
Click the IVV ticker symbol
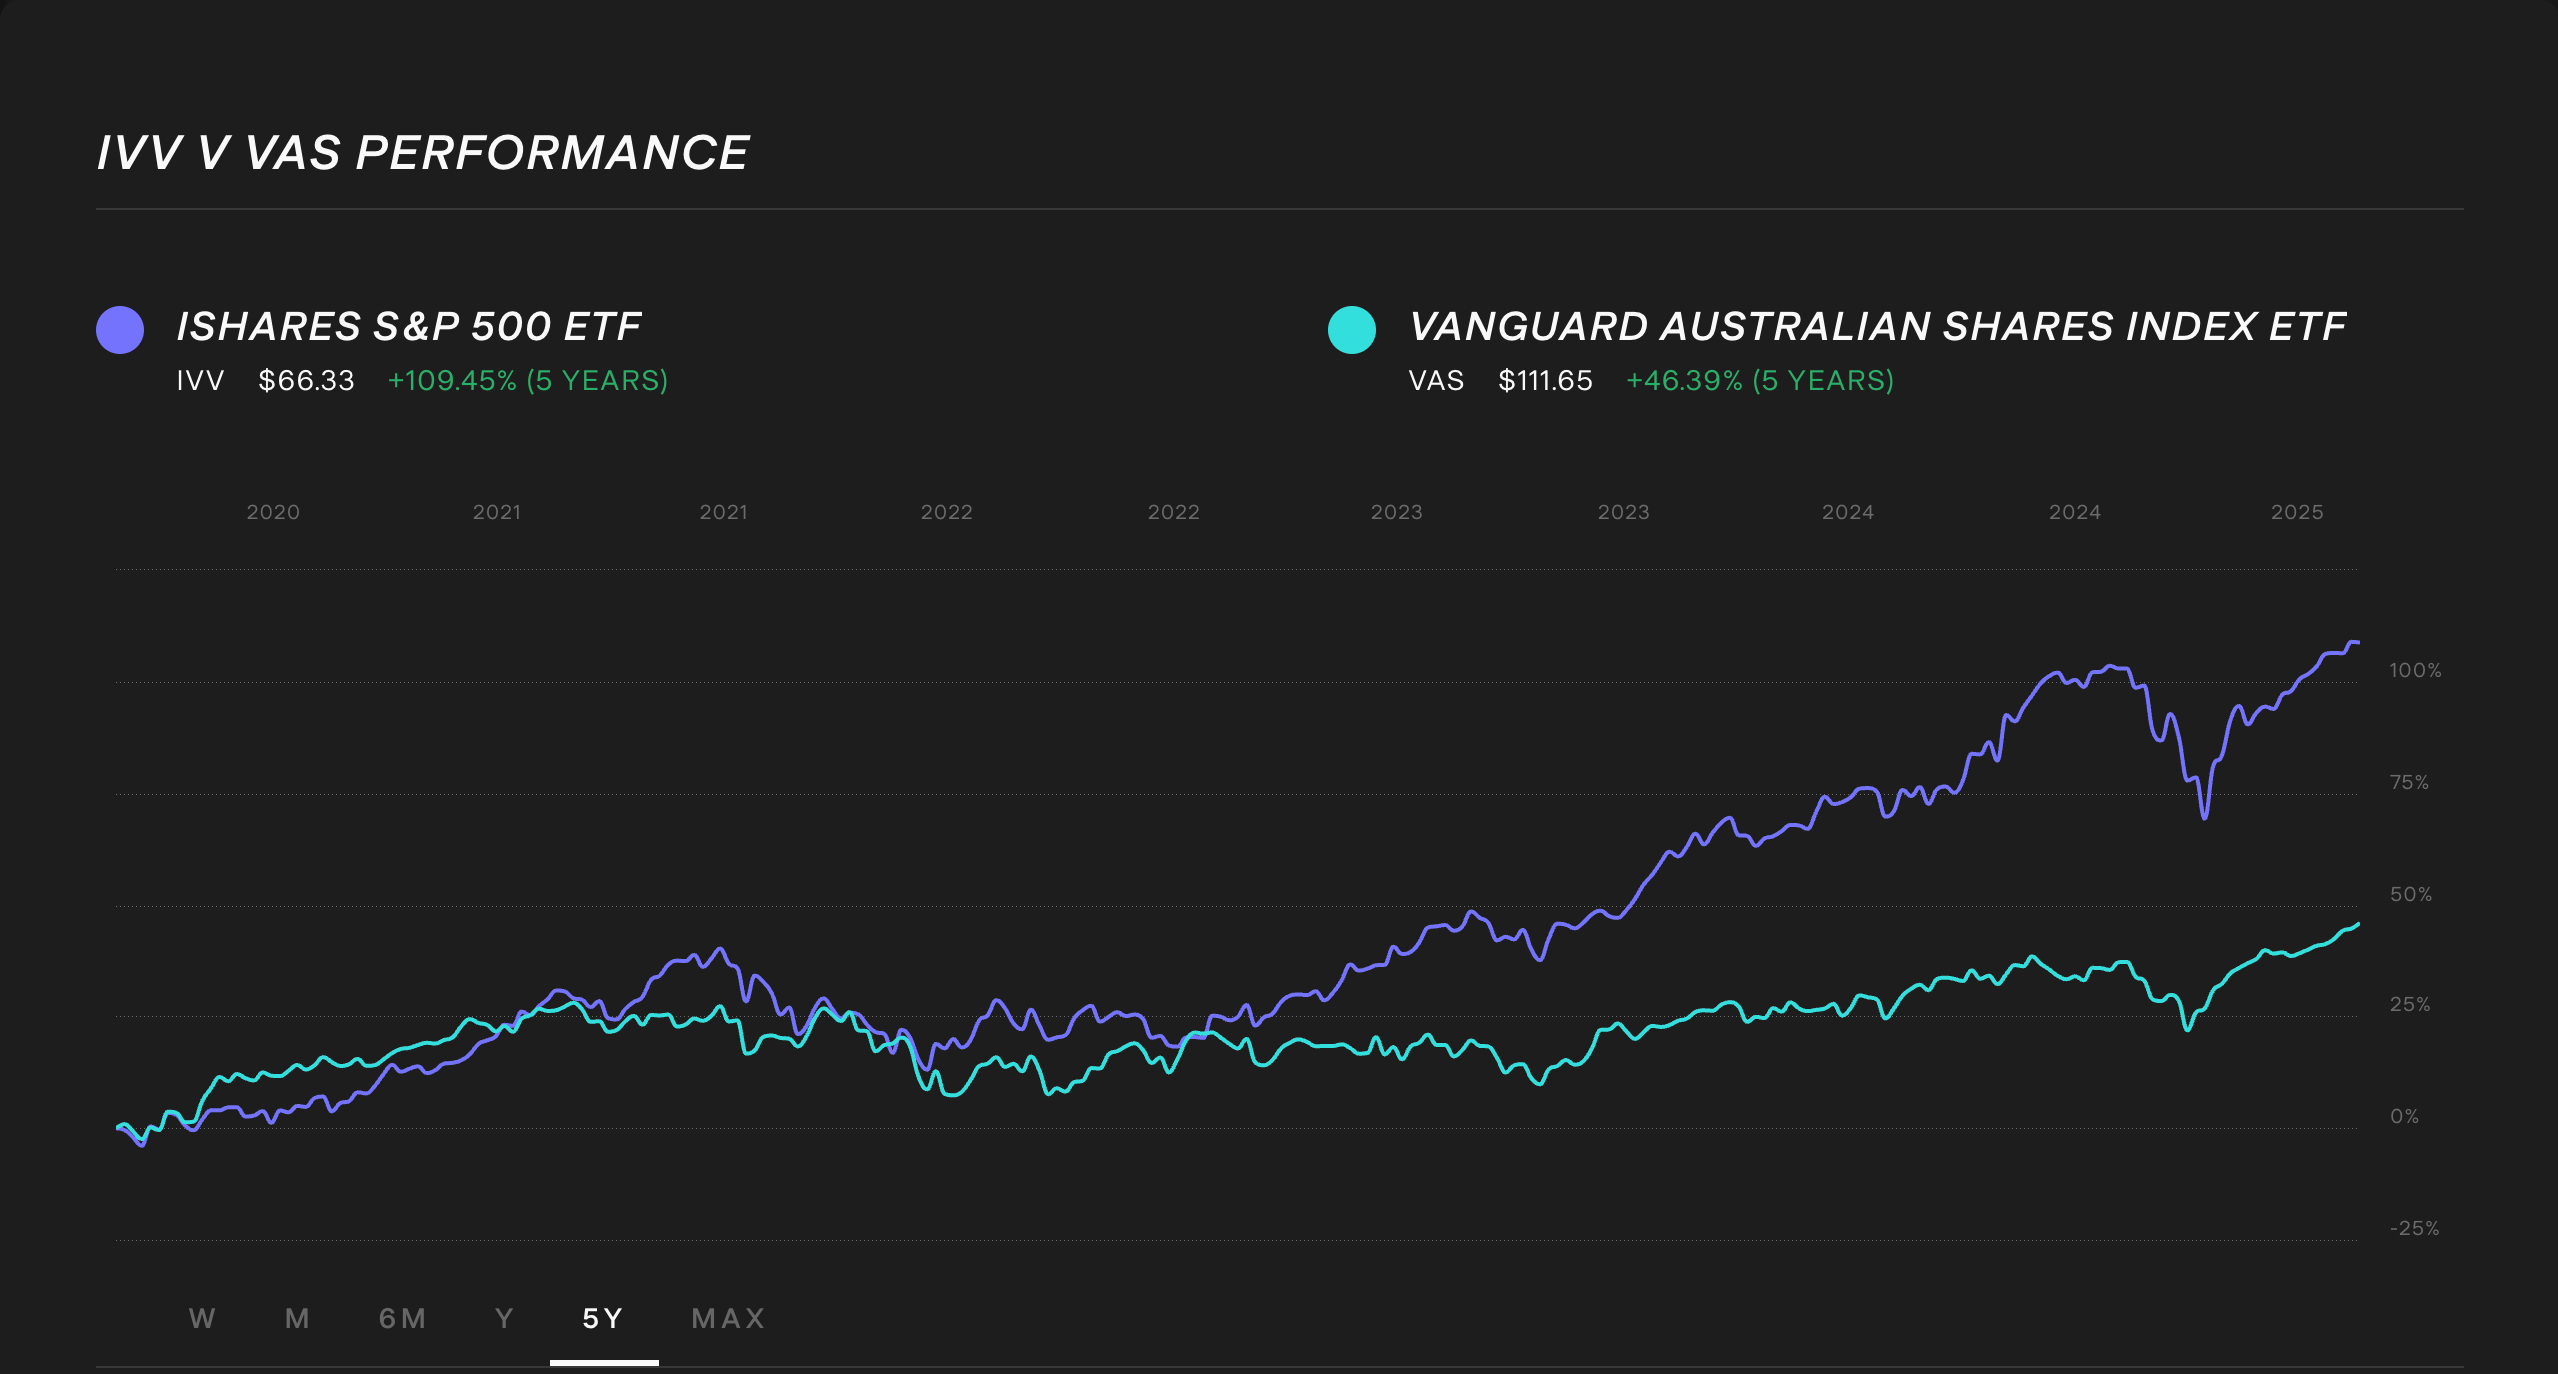(200, 381)
